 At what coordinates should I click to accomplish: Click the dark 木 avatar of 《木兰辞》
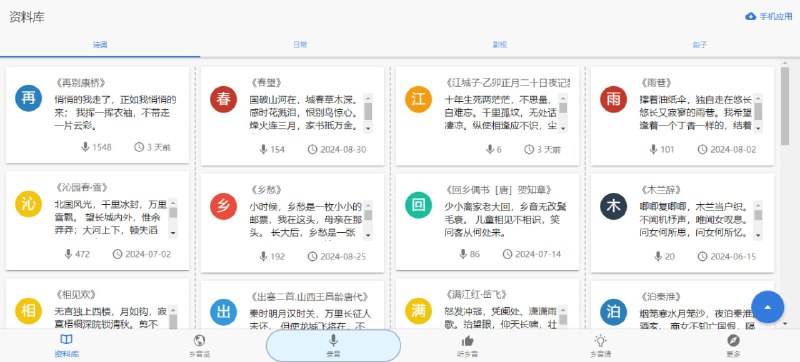(x=613, y=206)
